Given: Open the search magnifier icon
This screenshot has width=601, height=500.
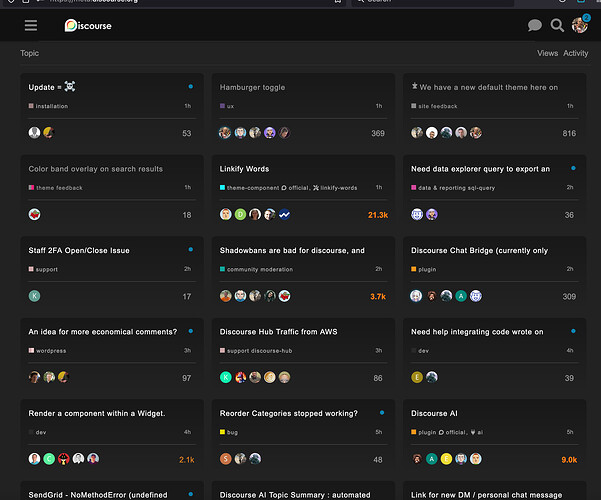Looking at the screenshot, I should point(557,26).
